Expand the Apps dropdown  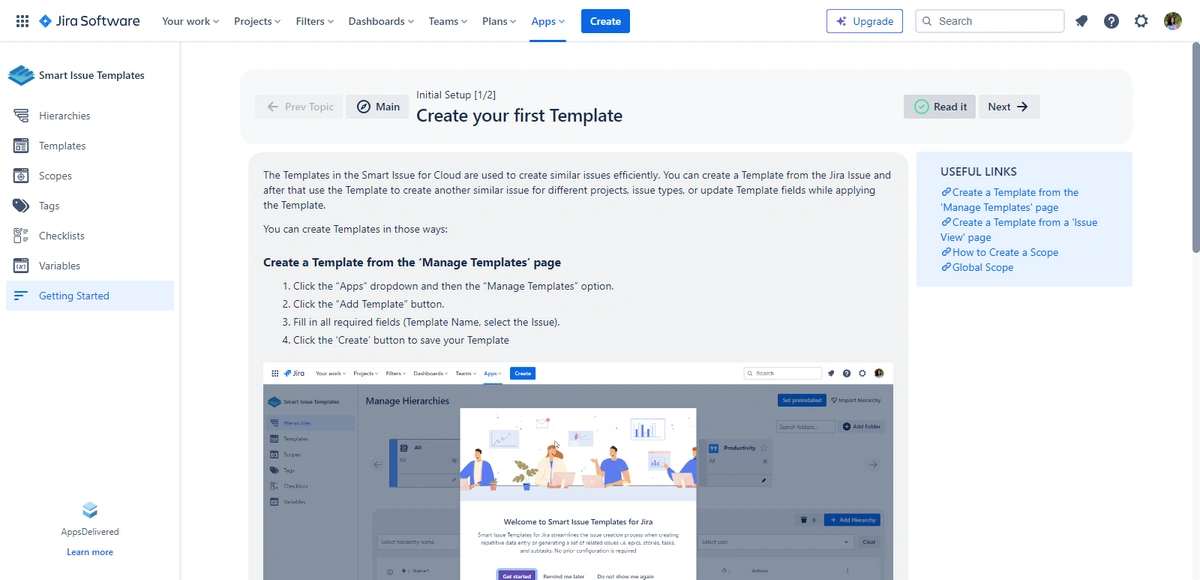548,21
